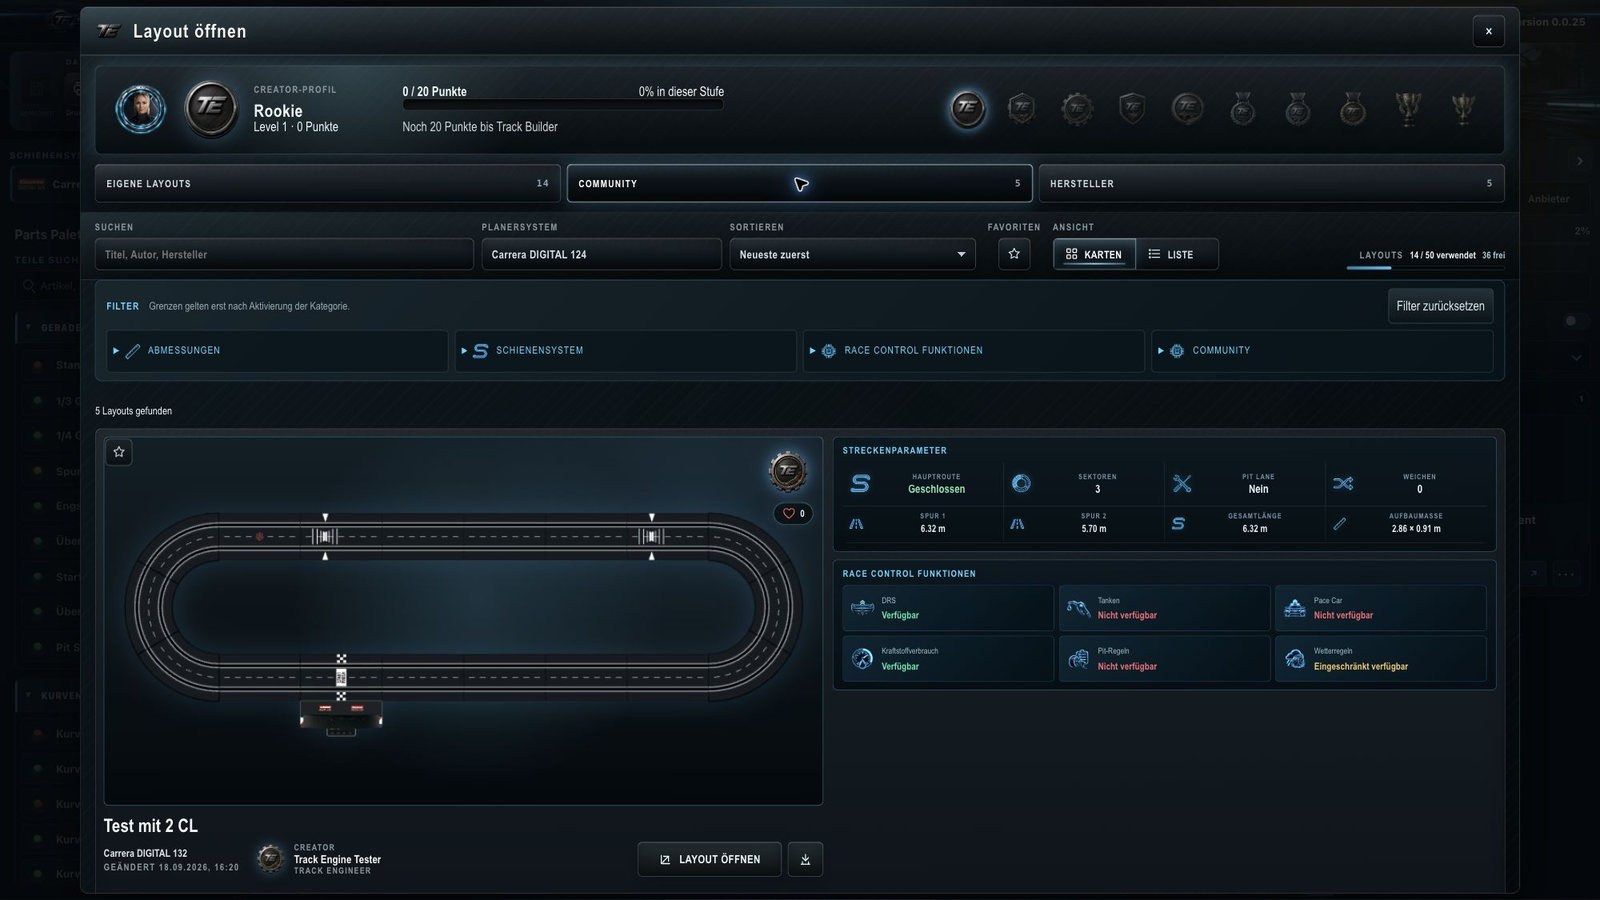Click the Pace Car function icon

pos(1294,608)
